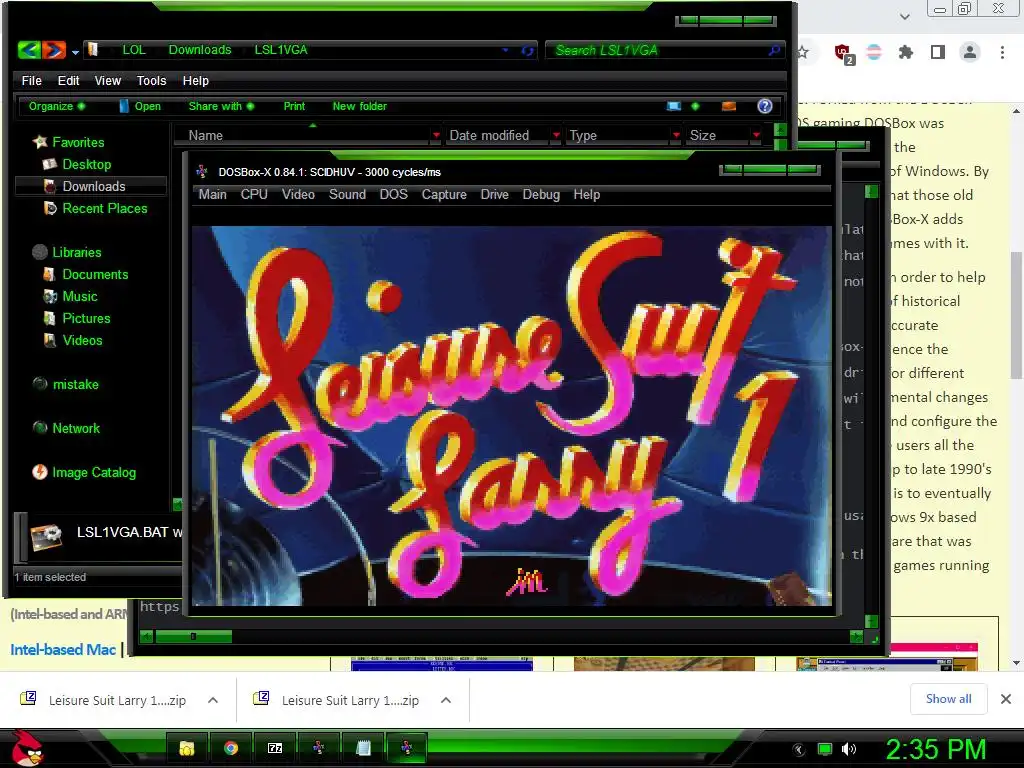Open the Size column filter dropdown

tap(756, 135)
